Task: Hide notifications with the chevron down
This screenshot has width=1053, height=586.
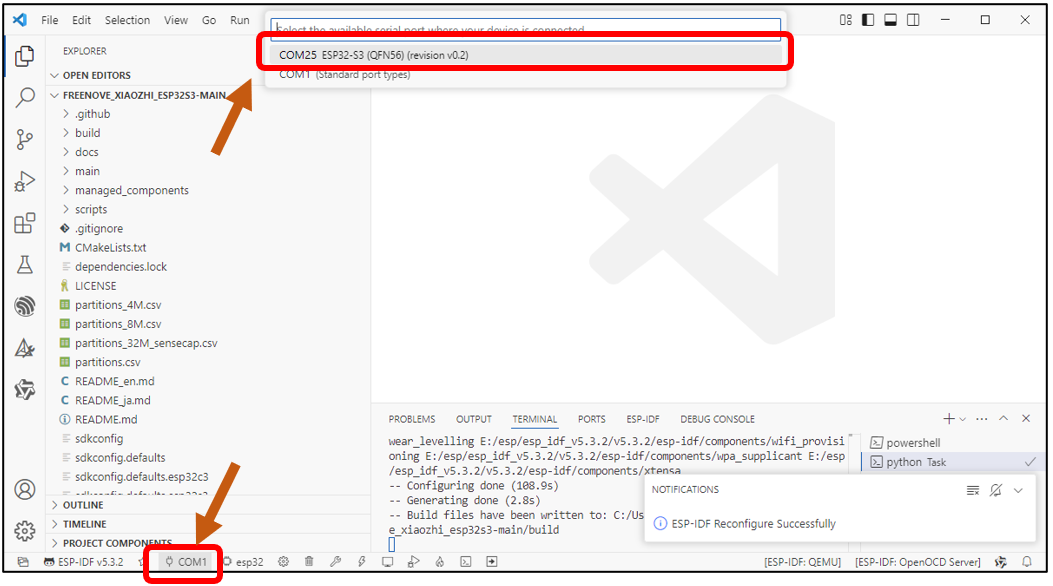Action: point(1018,491)
